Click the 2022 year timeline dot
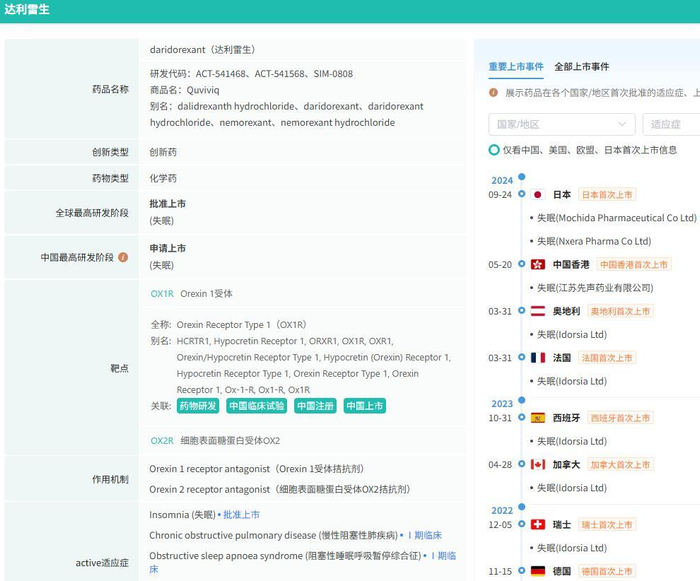The image size is (700, 581). (x=521, y=507)
